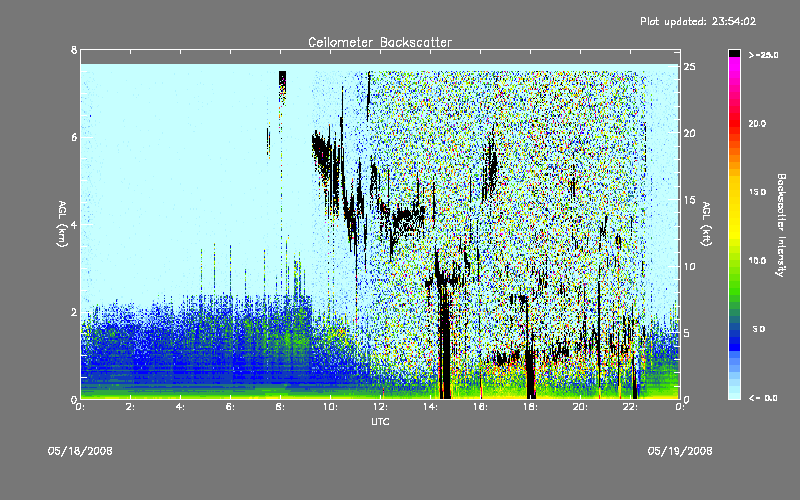Image resolution: width=800 pixels, height=500 pixels.
Task: Click the 8 km tick on the left axis
Action: click(74, 50)
